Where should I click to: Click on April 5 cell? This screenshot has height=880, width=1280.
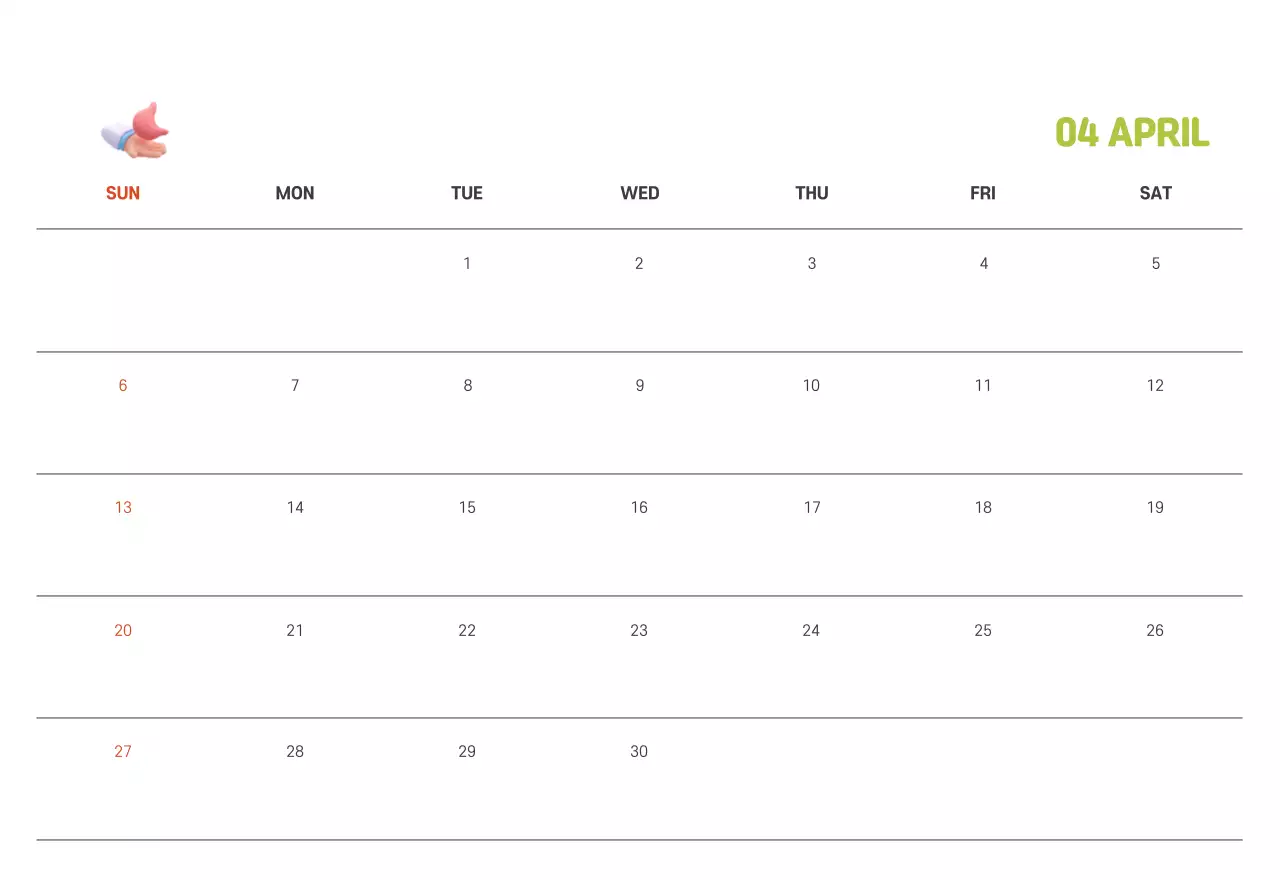pos(1155,264)
